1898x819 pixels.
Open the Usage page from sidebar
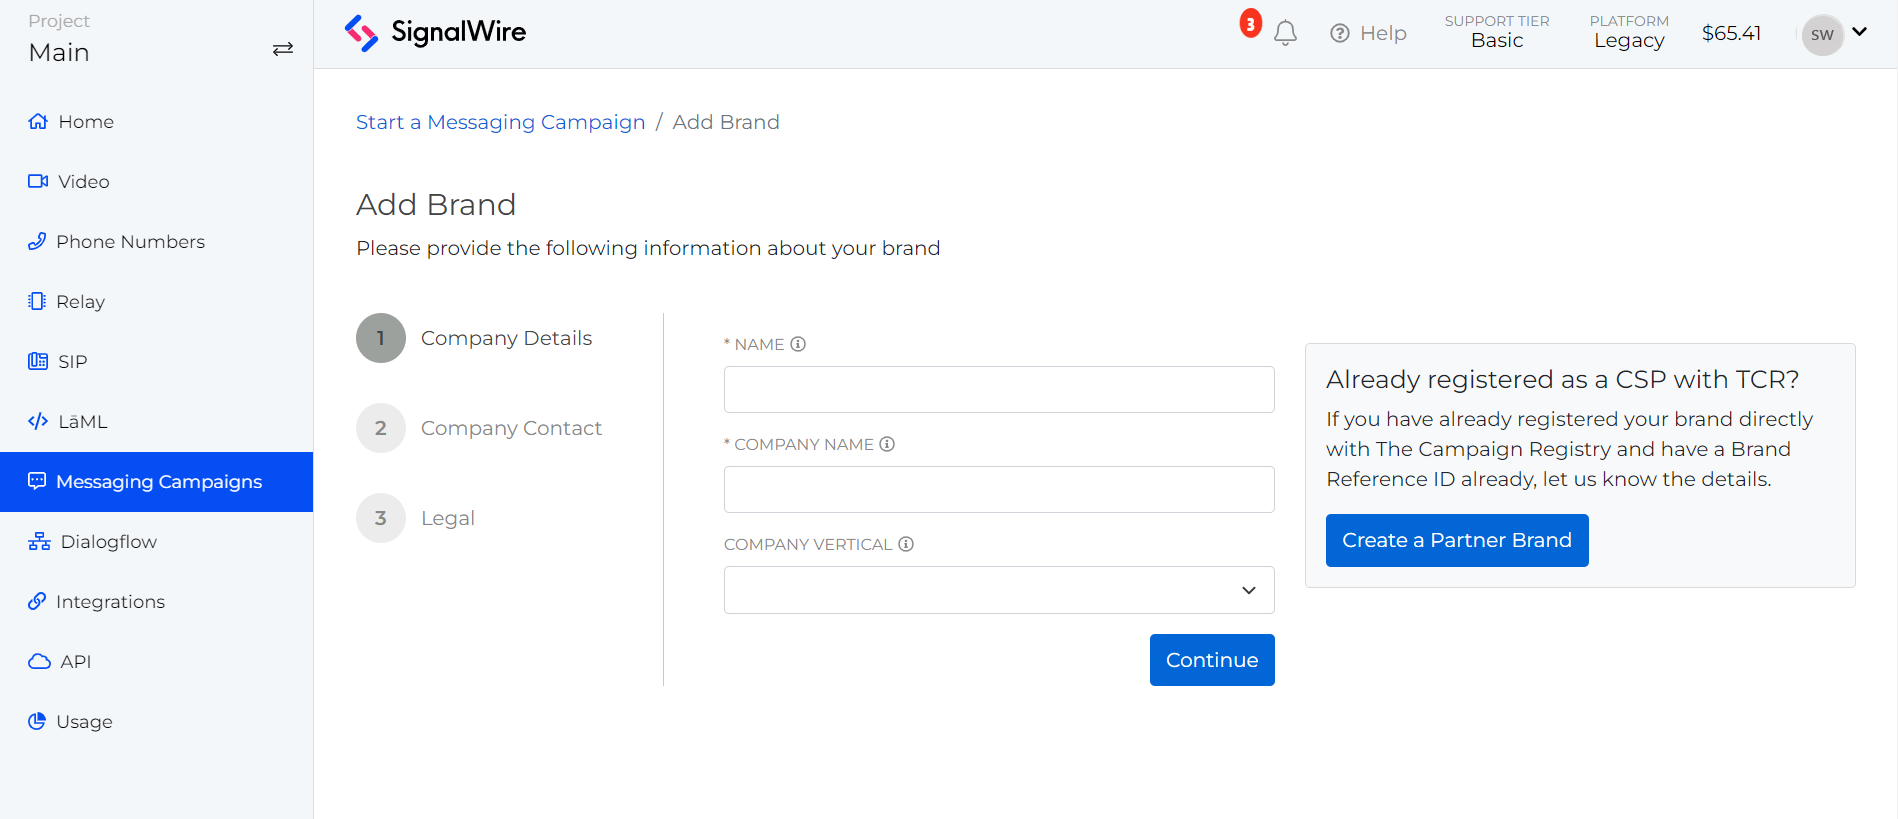84,722
